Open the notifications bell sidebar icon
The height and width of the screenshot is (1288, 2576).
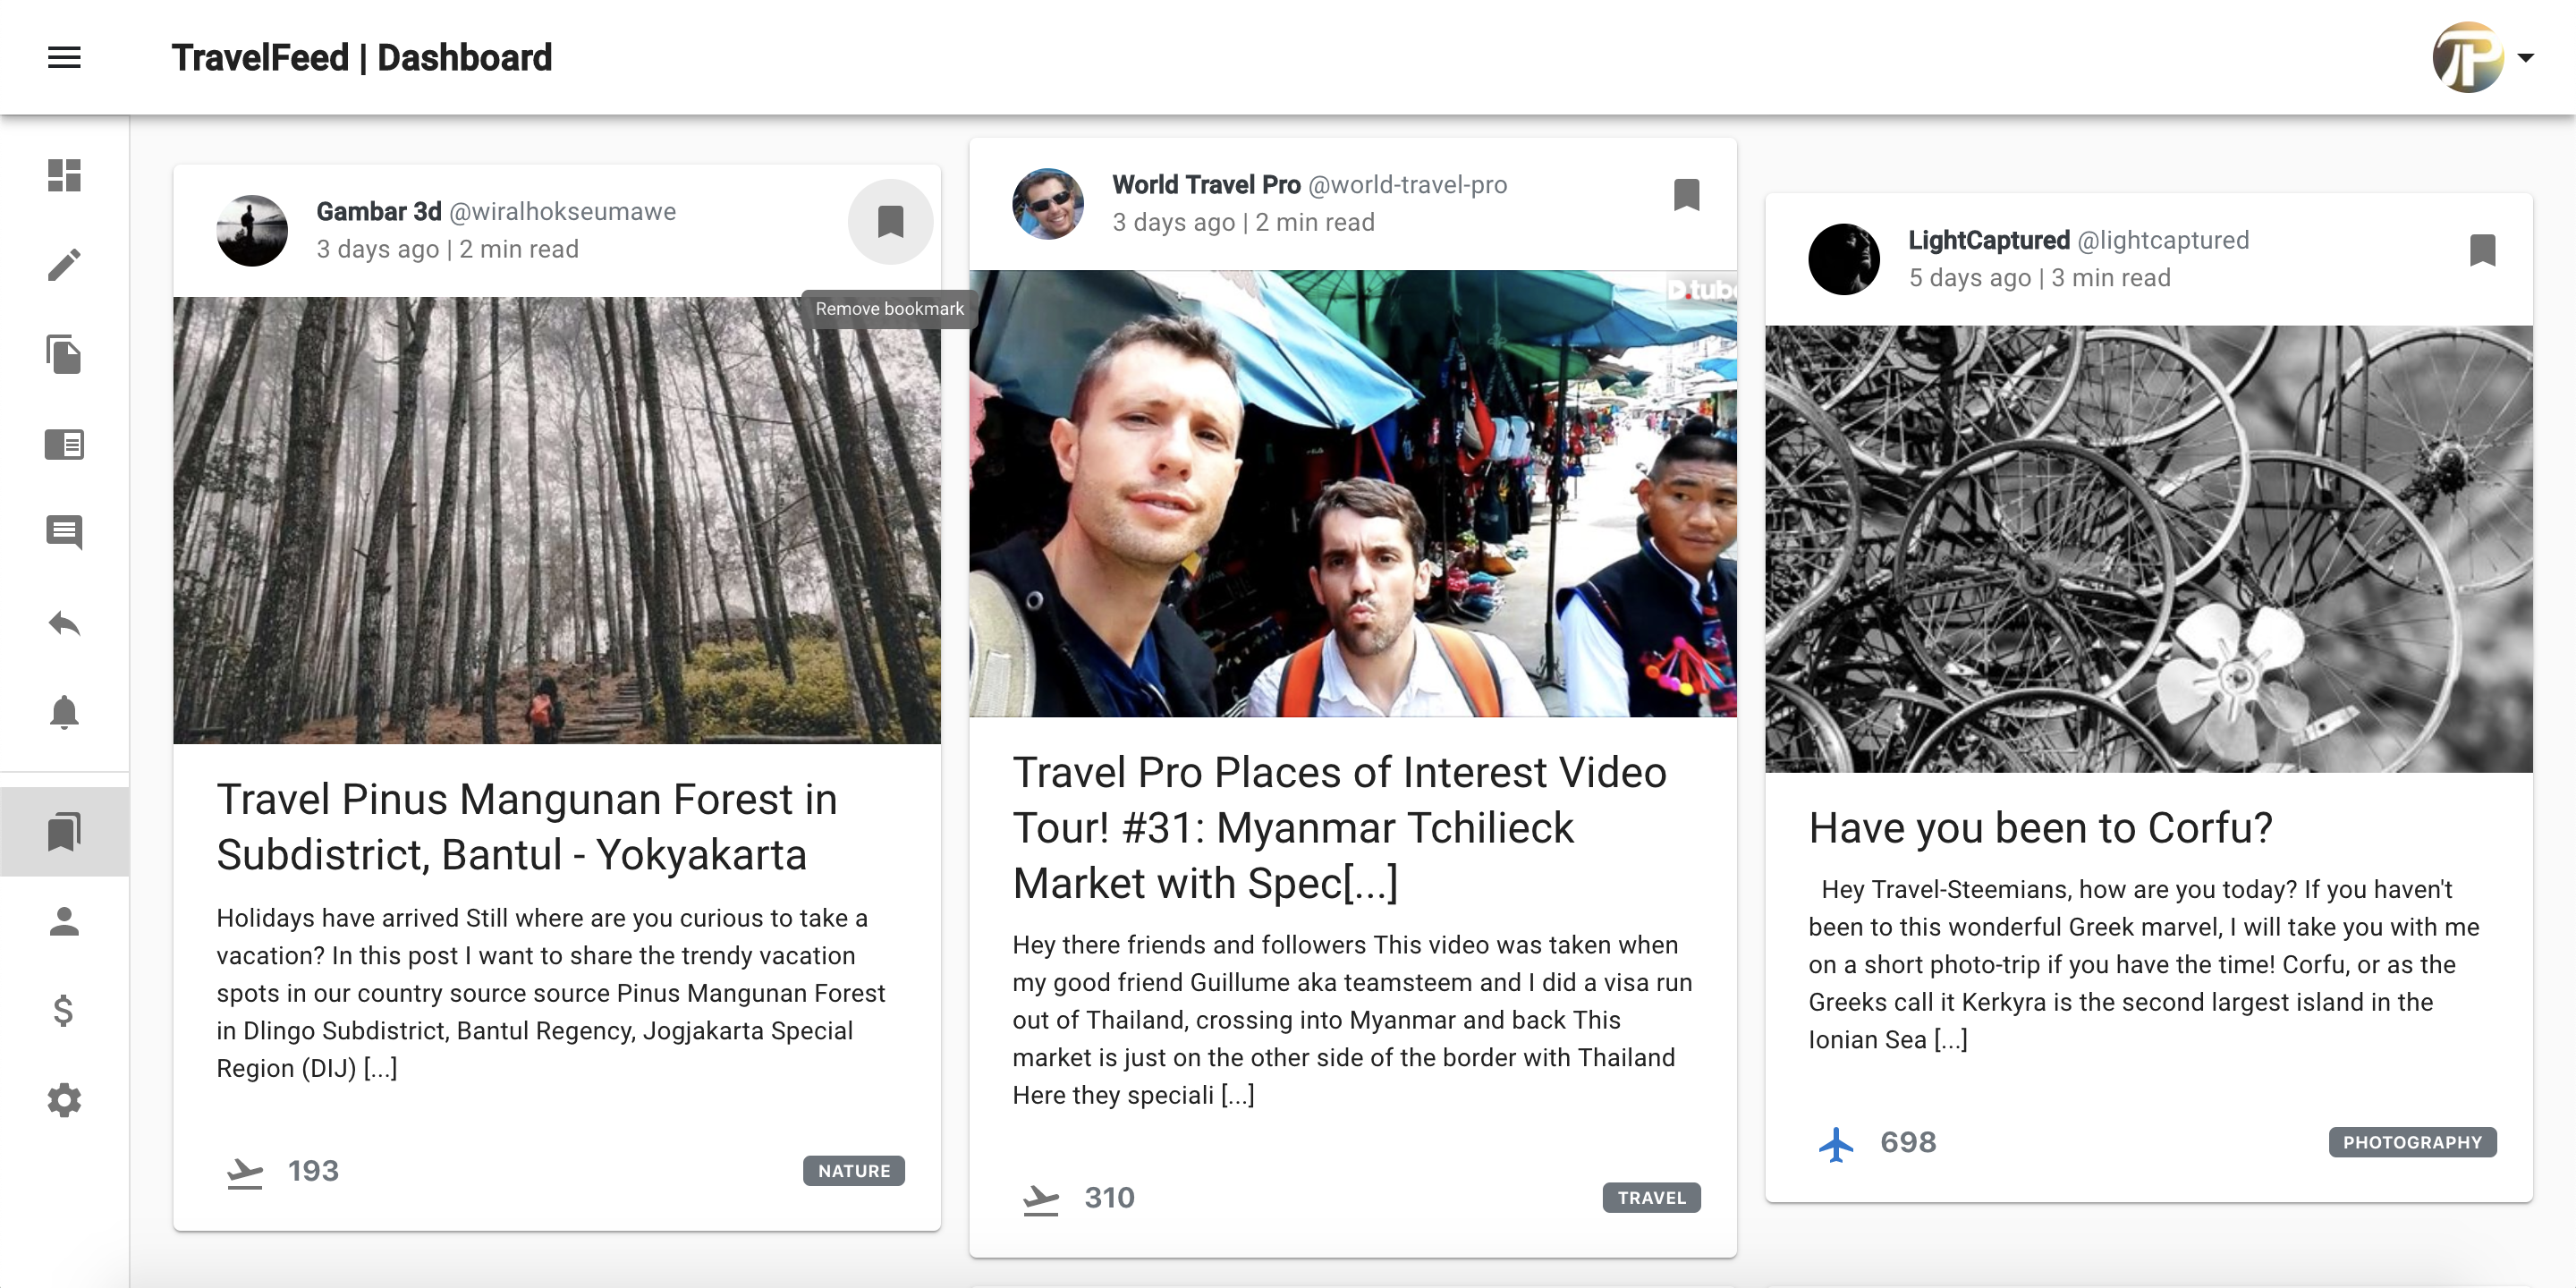64,712
